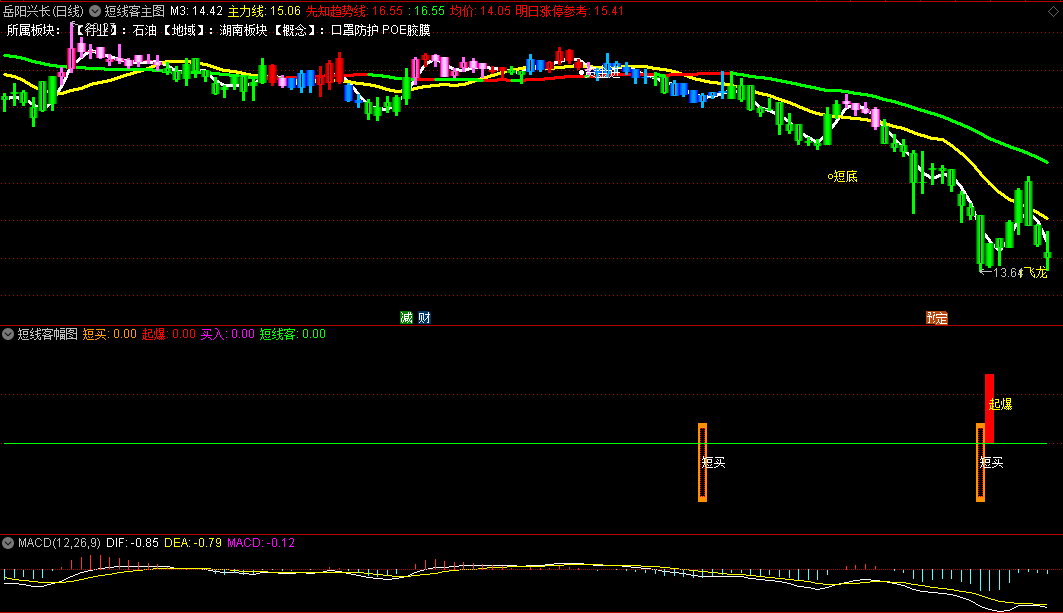The image size is (1063, 613).
Task: Click the MACD: -0.12 value
Action: point(261,542)
